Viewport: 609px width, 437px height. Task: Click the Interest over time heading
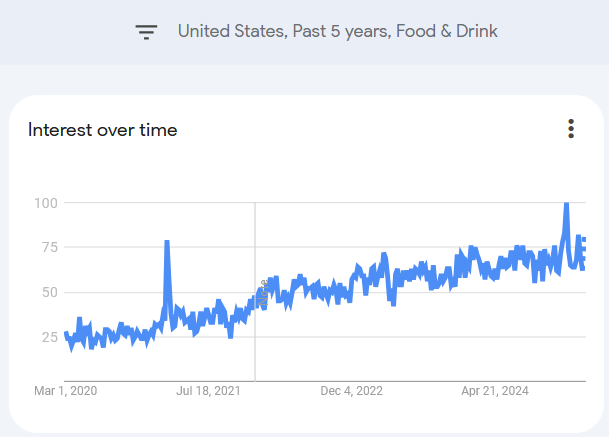pos(103,130)
